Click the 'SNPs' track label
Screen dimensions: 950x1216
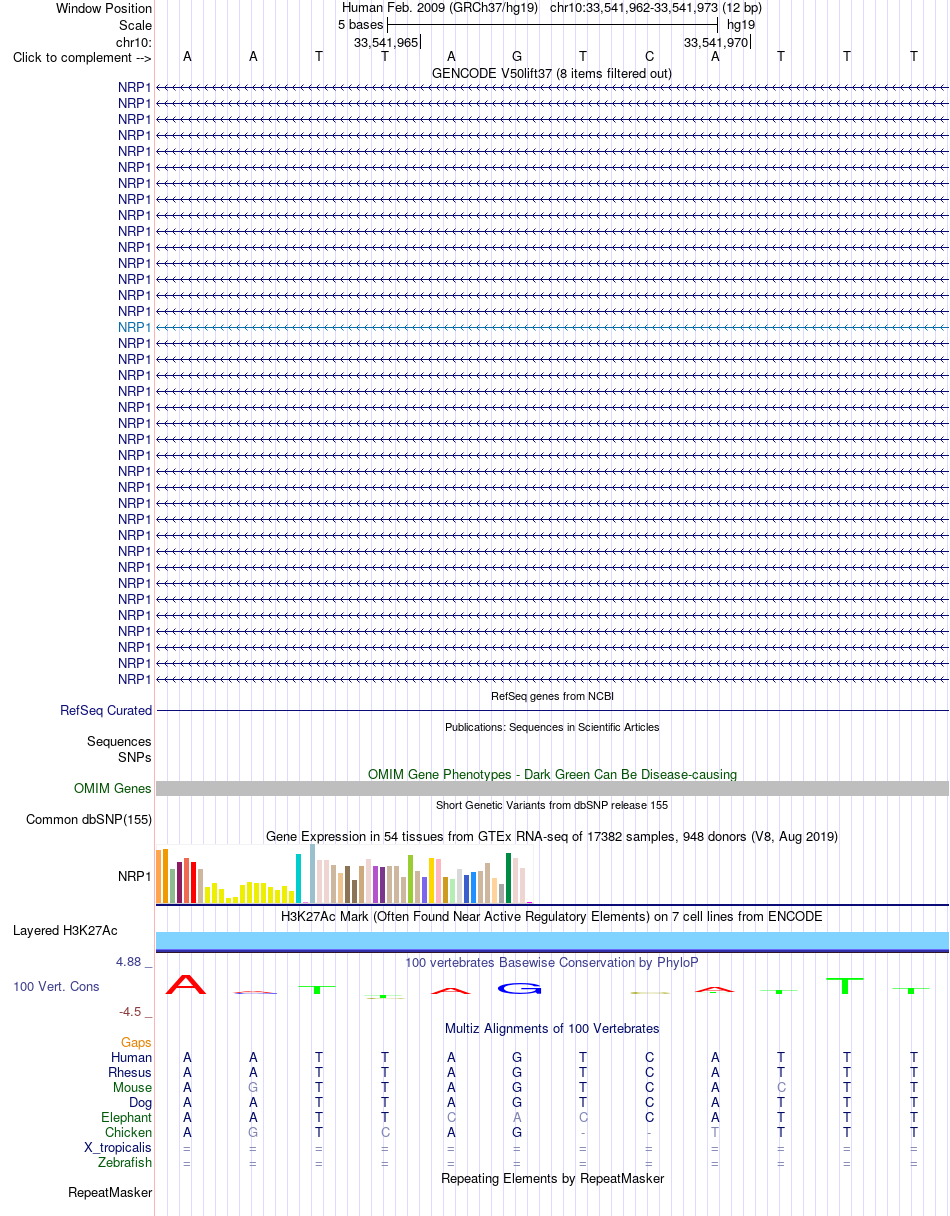point(135,757)
